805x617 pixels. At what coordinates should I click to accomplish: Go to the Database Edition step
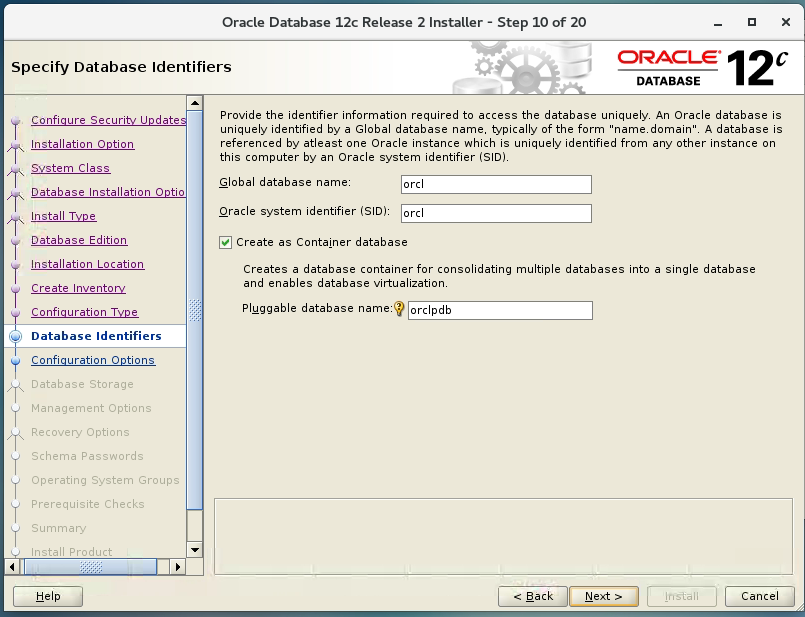click(79, 240)
